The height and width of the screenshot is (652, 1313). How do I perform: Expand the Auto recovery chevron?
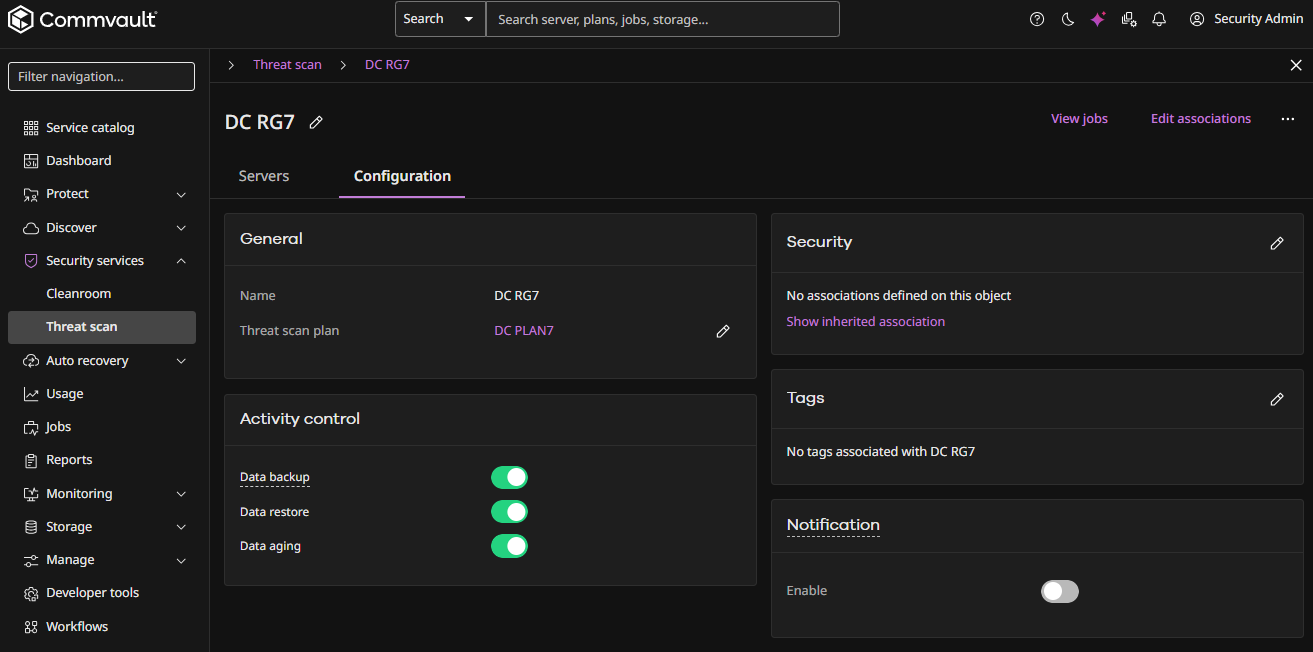pyautogui.click(x=181, y=361)
